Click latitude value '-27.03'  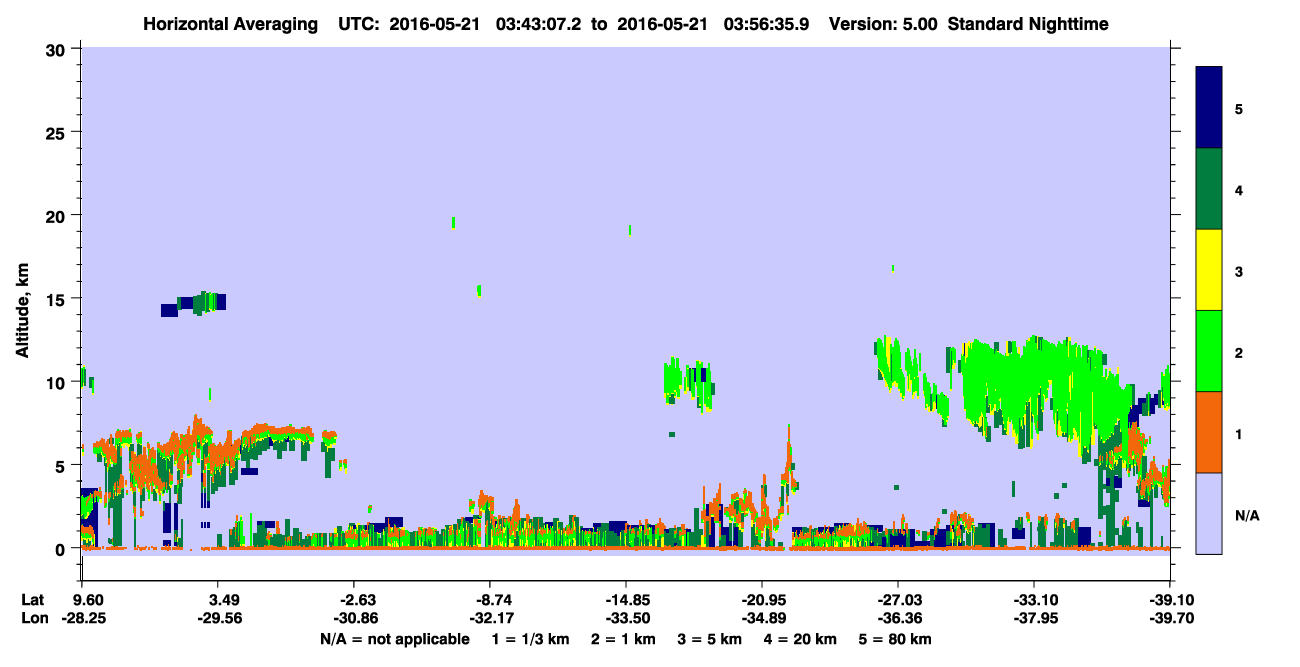pyautogui.click(x=898, y=600)
